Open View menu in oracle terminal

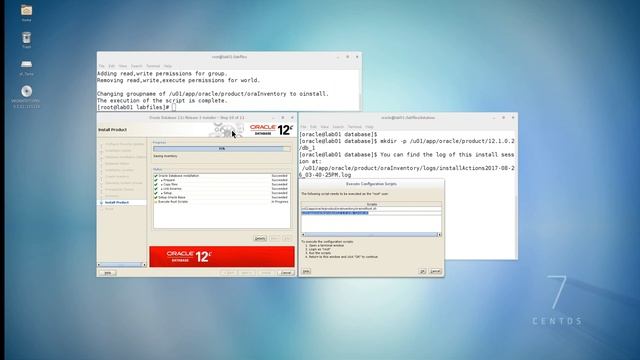click(324, 127)
